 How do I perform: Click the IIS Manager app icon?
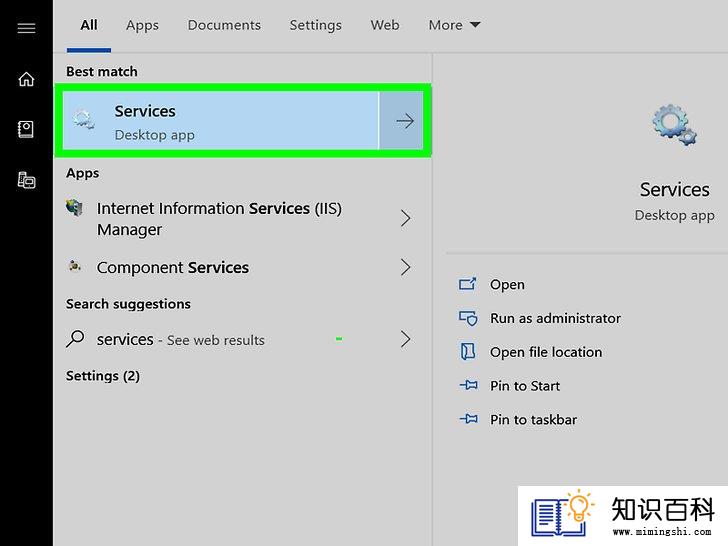click(74, 208)
